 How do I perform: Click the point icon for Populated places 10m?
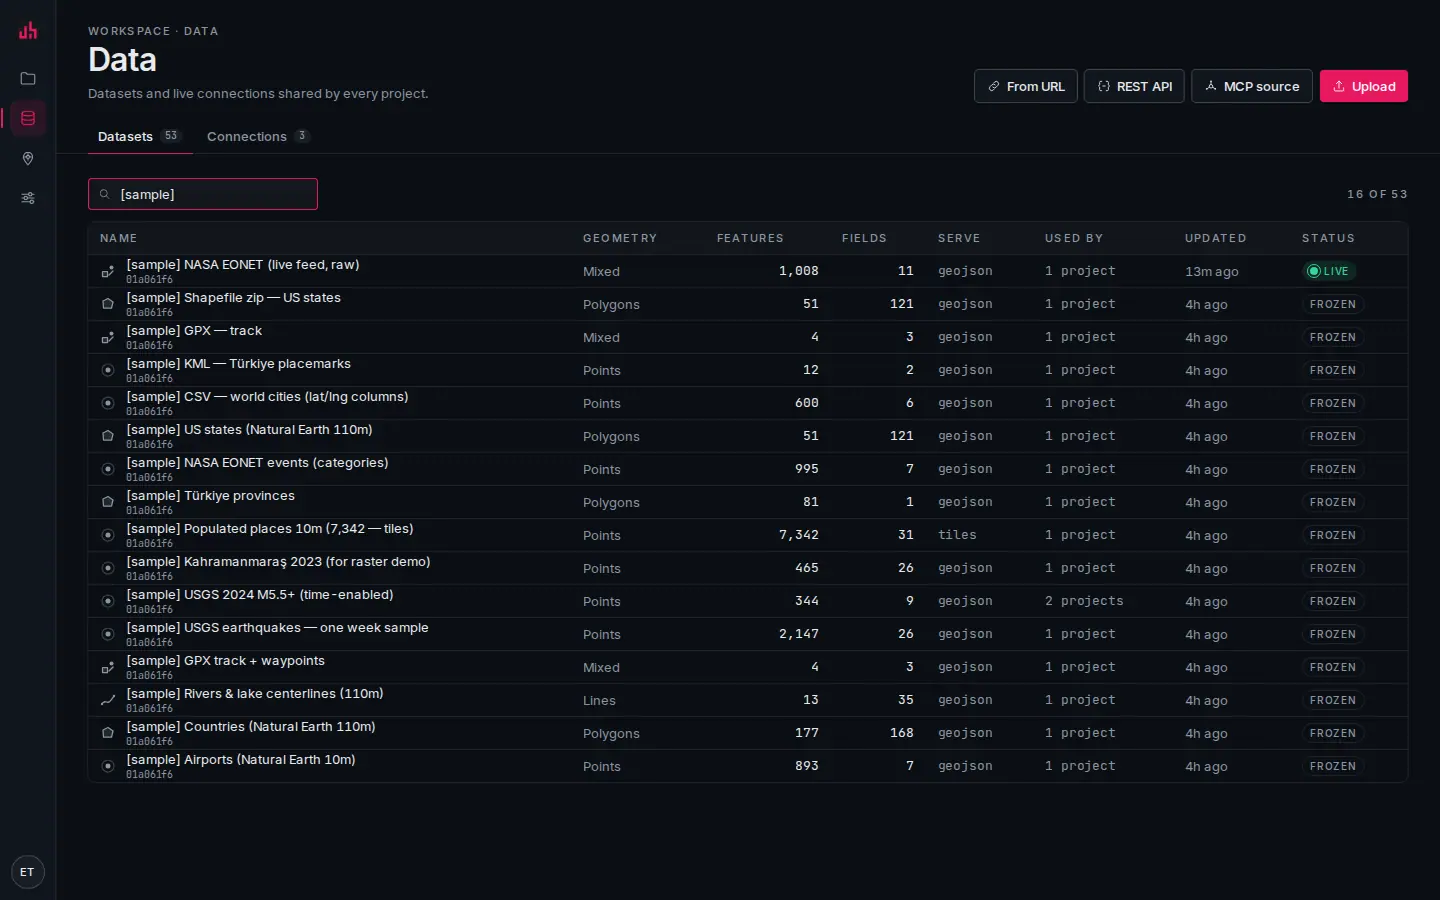point(108,535)
